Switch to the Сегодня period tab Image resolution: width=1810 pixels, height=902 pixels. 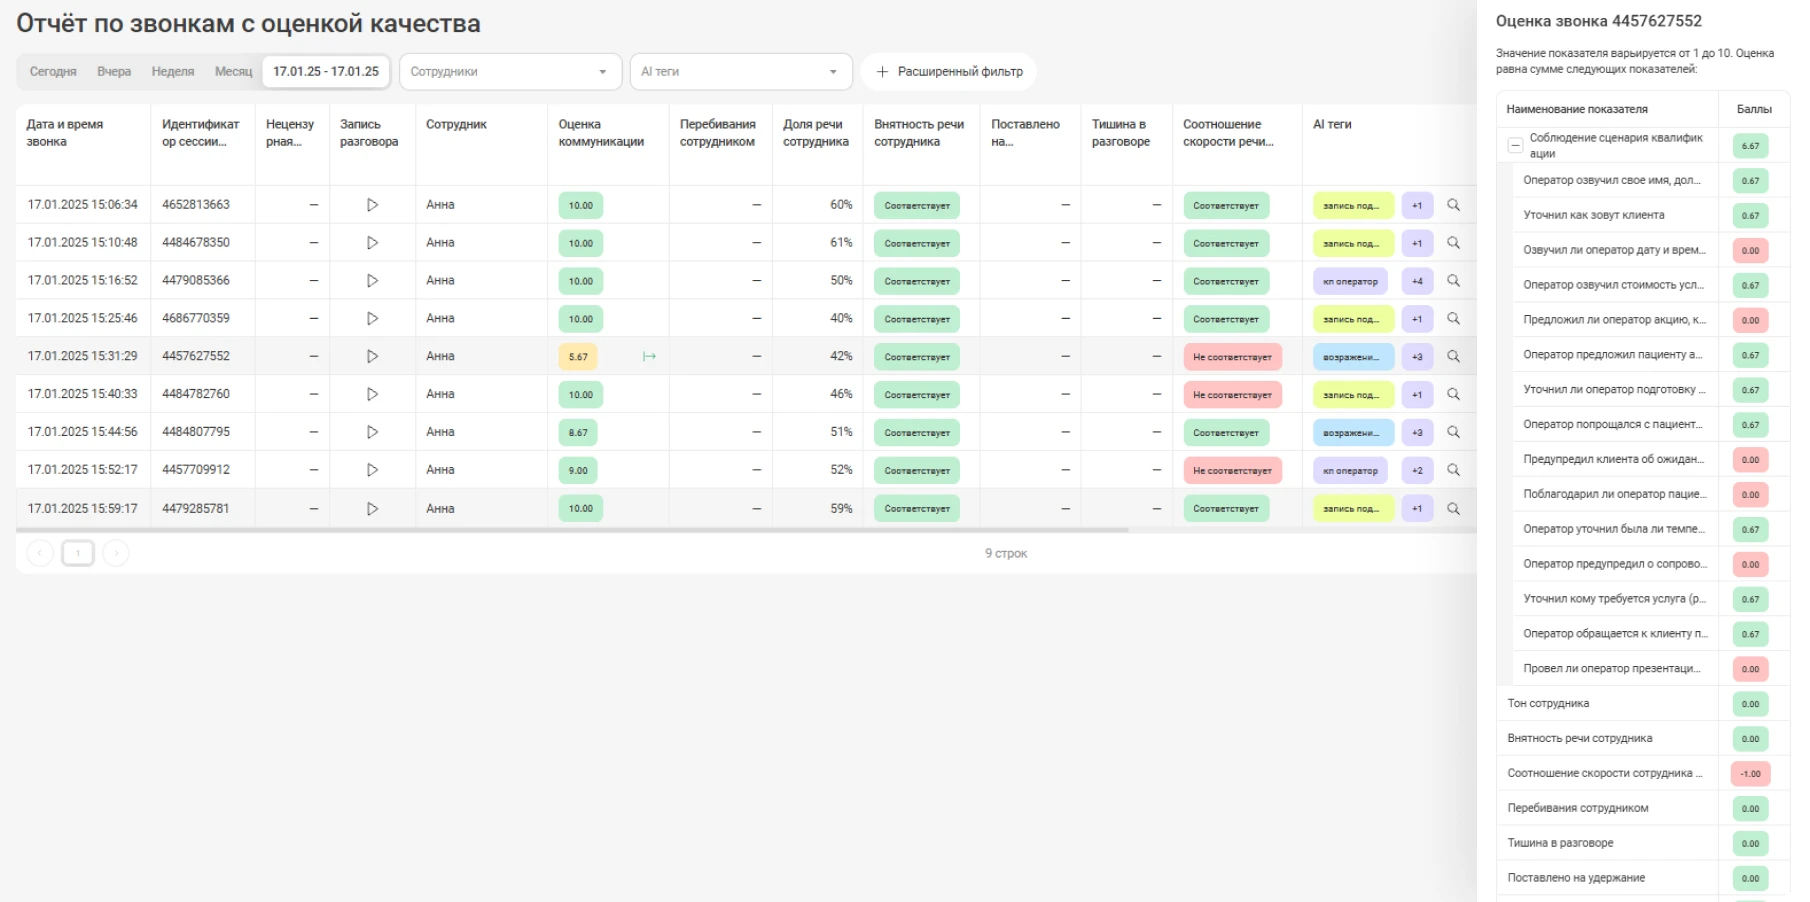pyautogui.click(x=53, y=72)
